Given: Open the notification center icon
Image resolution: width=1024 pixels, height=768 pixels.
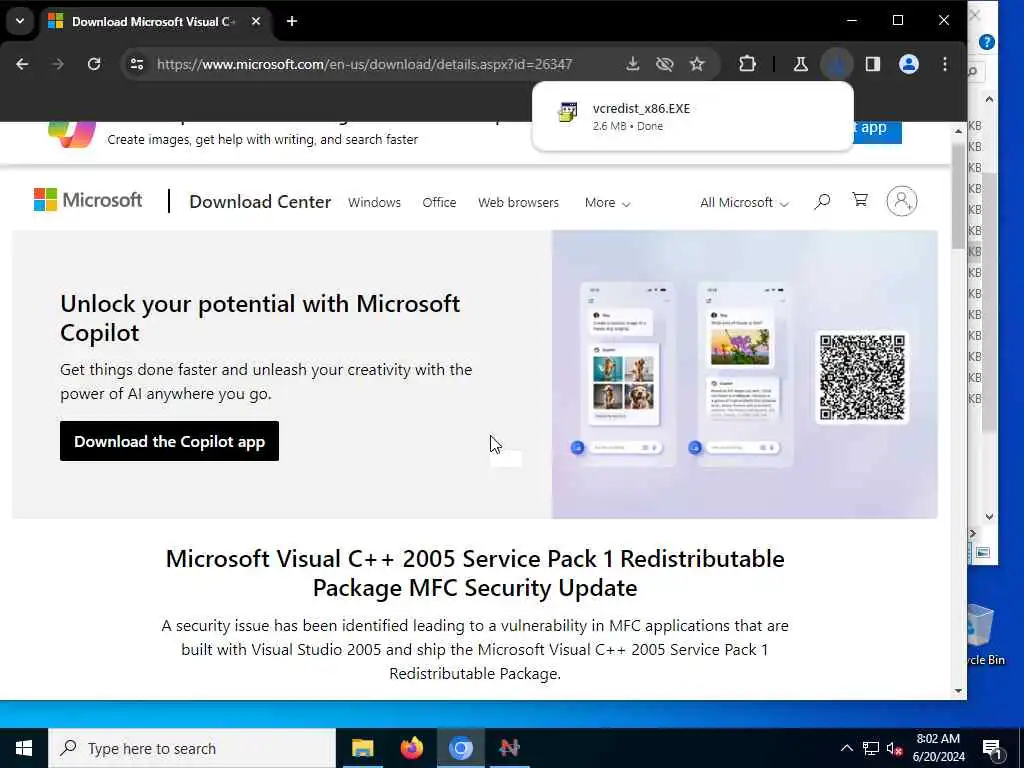Looking at the screenshot, I should click(993, 748).
